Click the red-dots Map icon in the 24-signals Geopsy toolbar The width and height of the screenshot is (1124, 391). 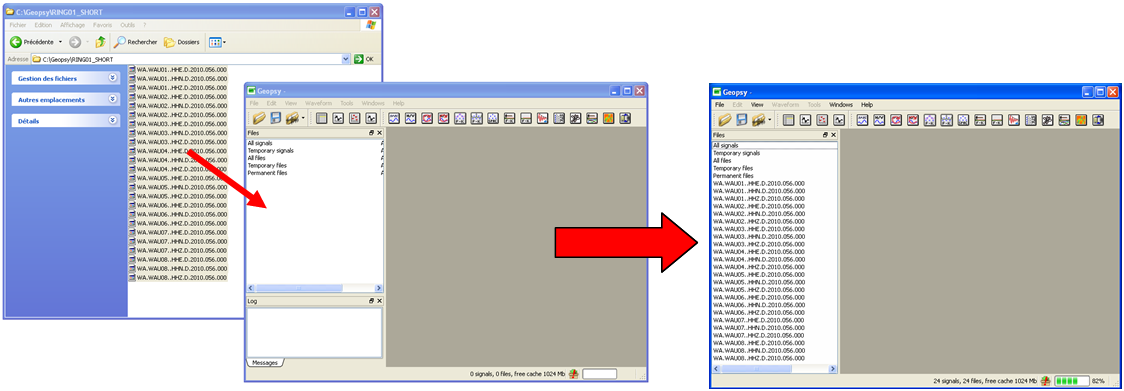click(x=822, y=120)
